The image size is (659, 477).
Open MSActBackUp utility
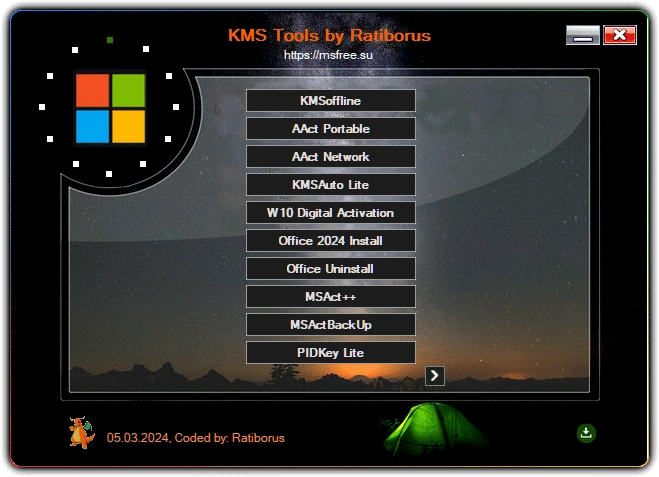[x=331, y=325]
